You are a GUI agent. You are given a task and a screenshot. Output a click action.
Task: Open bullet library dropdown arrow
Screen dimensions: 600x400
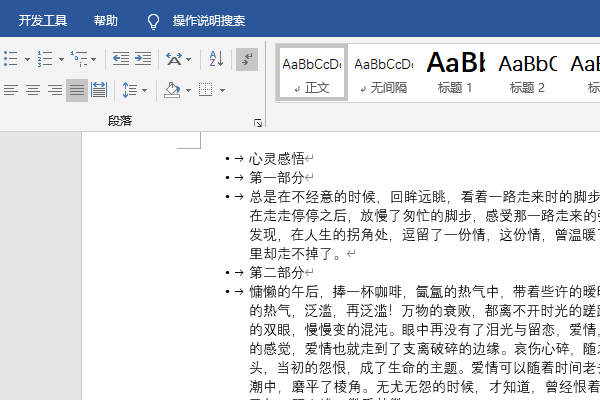[27, 59]
